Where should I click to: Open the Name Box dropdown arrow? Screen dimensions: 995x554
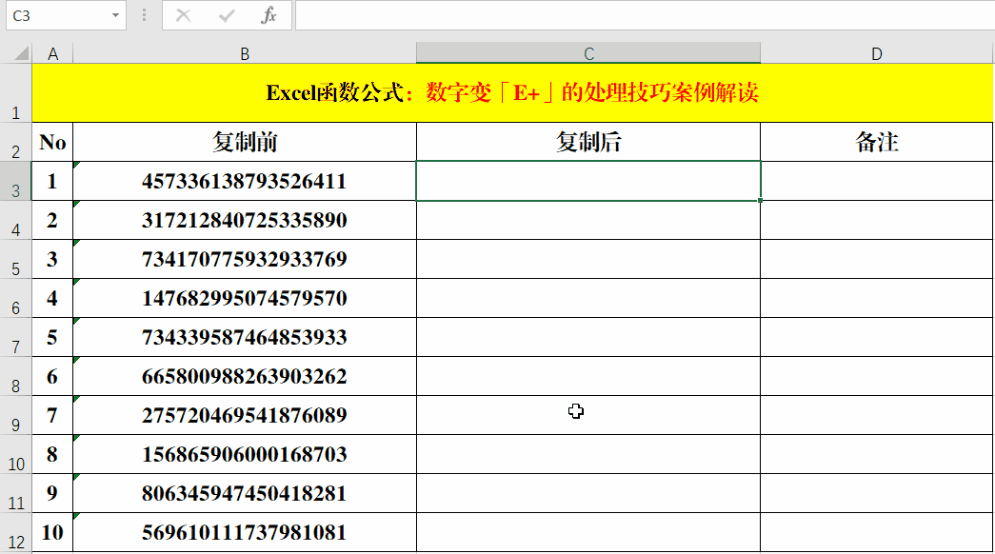click(x=115, y=15)
